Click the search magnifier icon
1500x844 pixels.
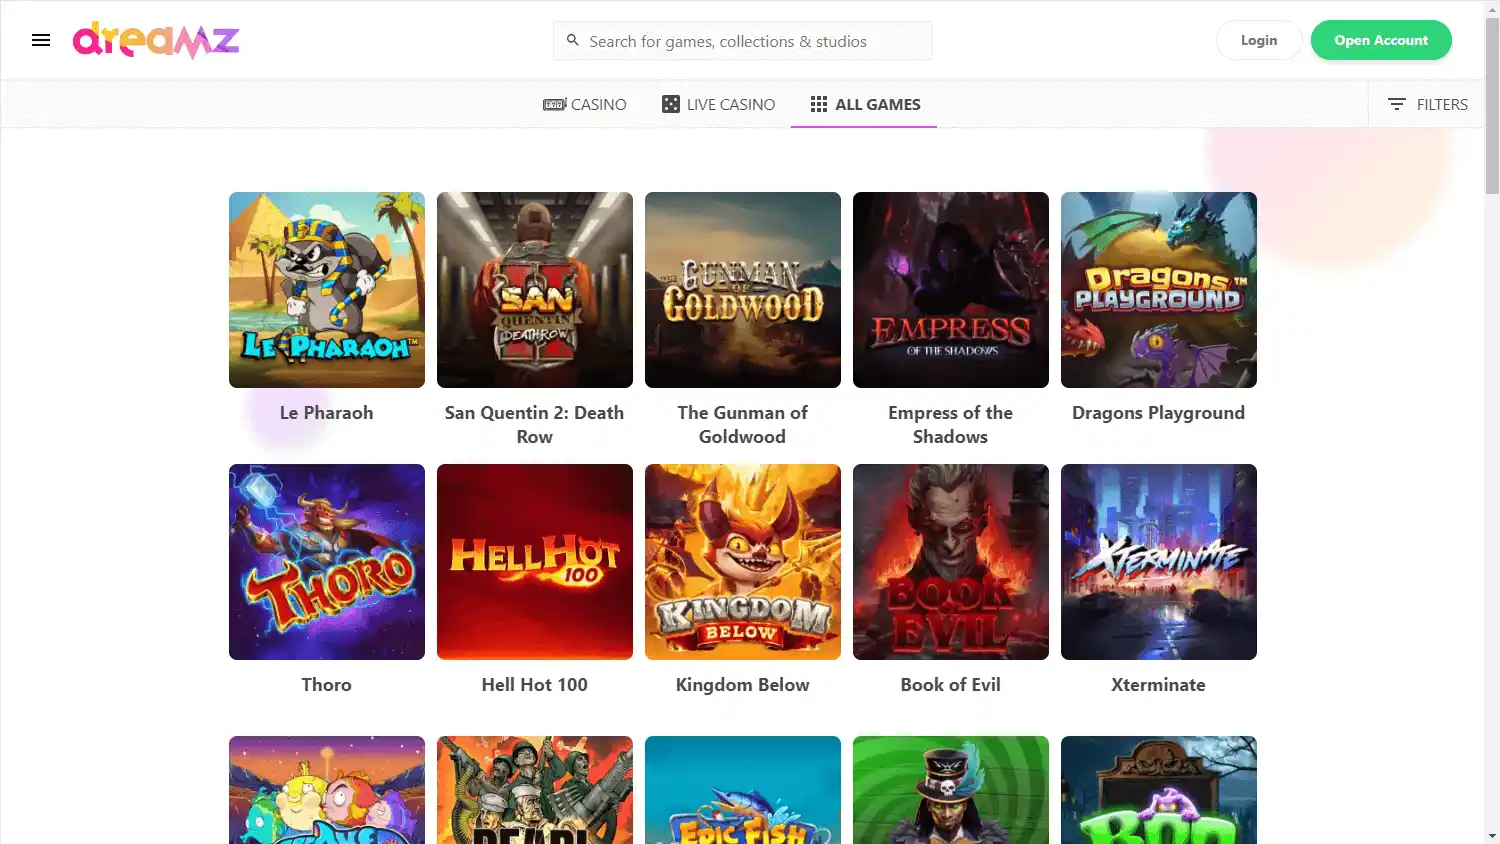click(573, 41)
